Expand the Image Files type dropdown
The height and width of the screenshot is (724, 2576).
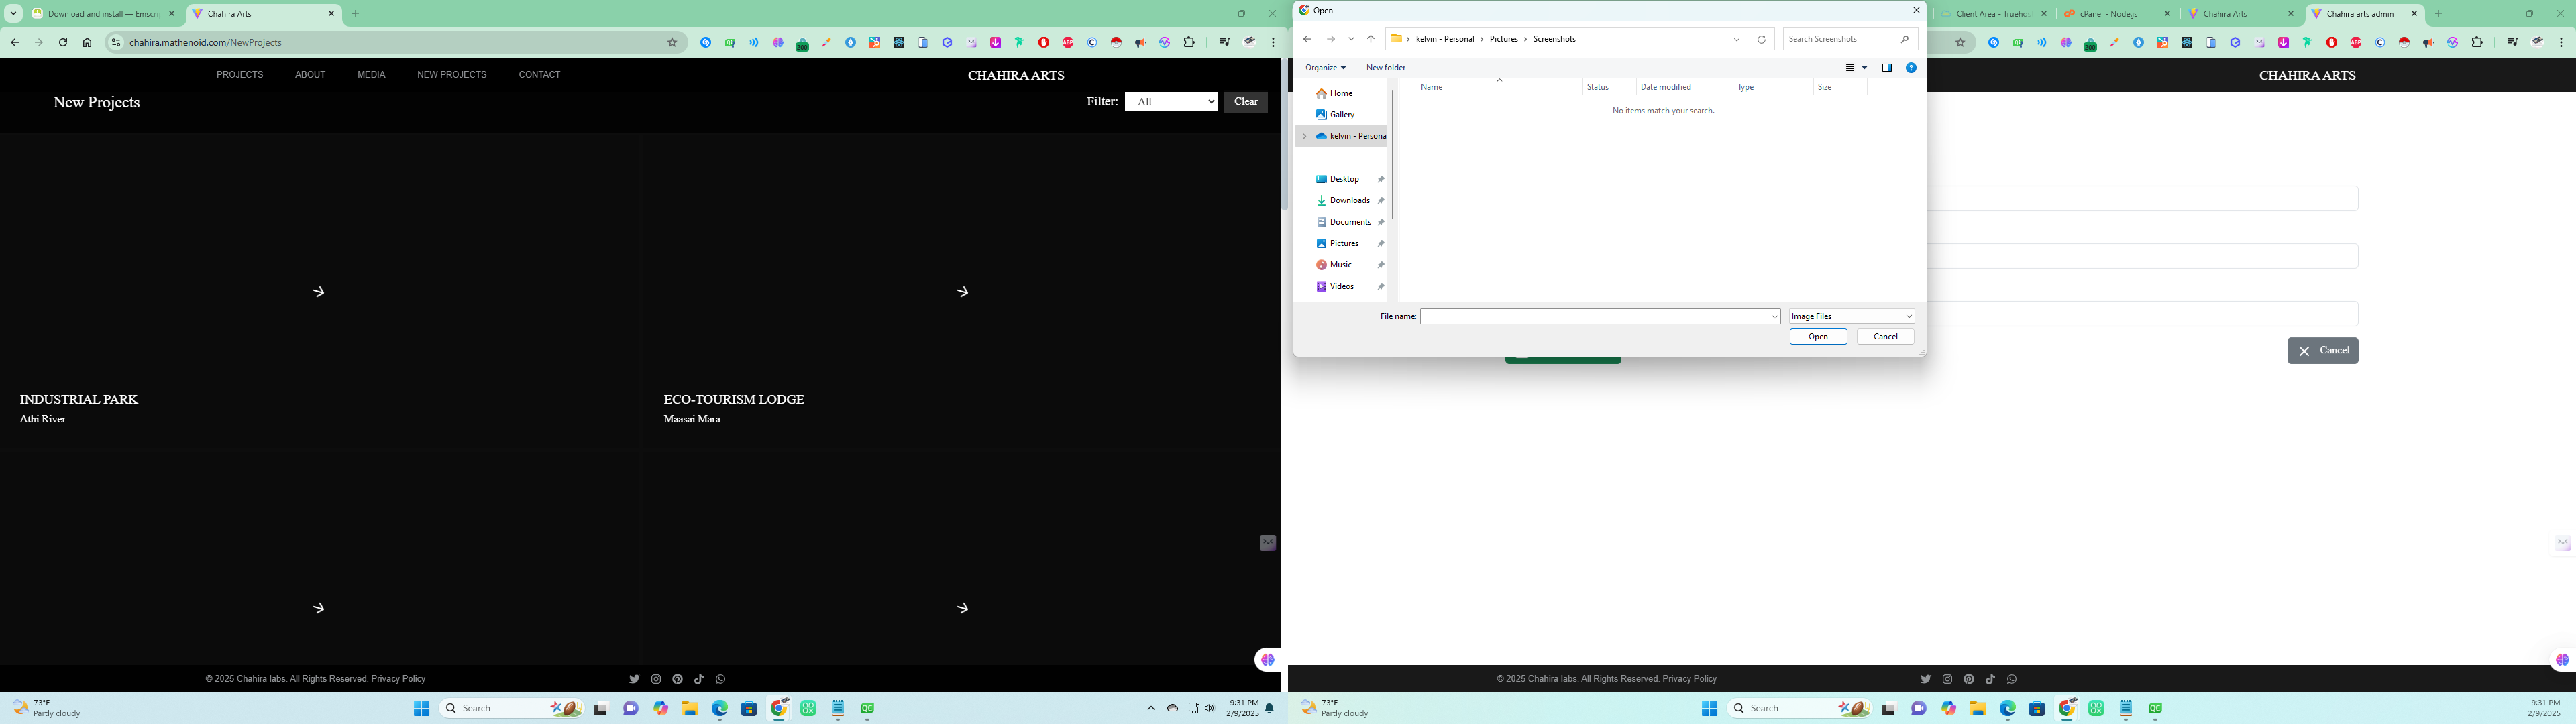[x=1851, y=317]
